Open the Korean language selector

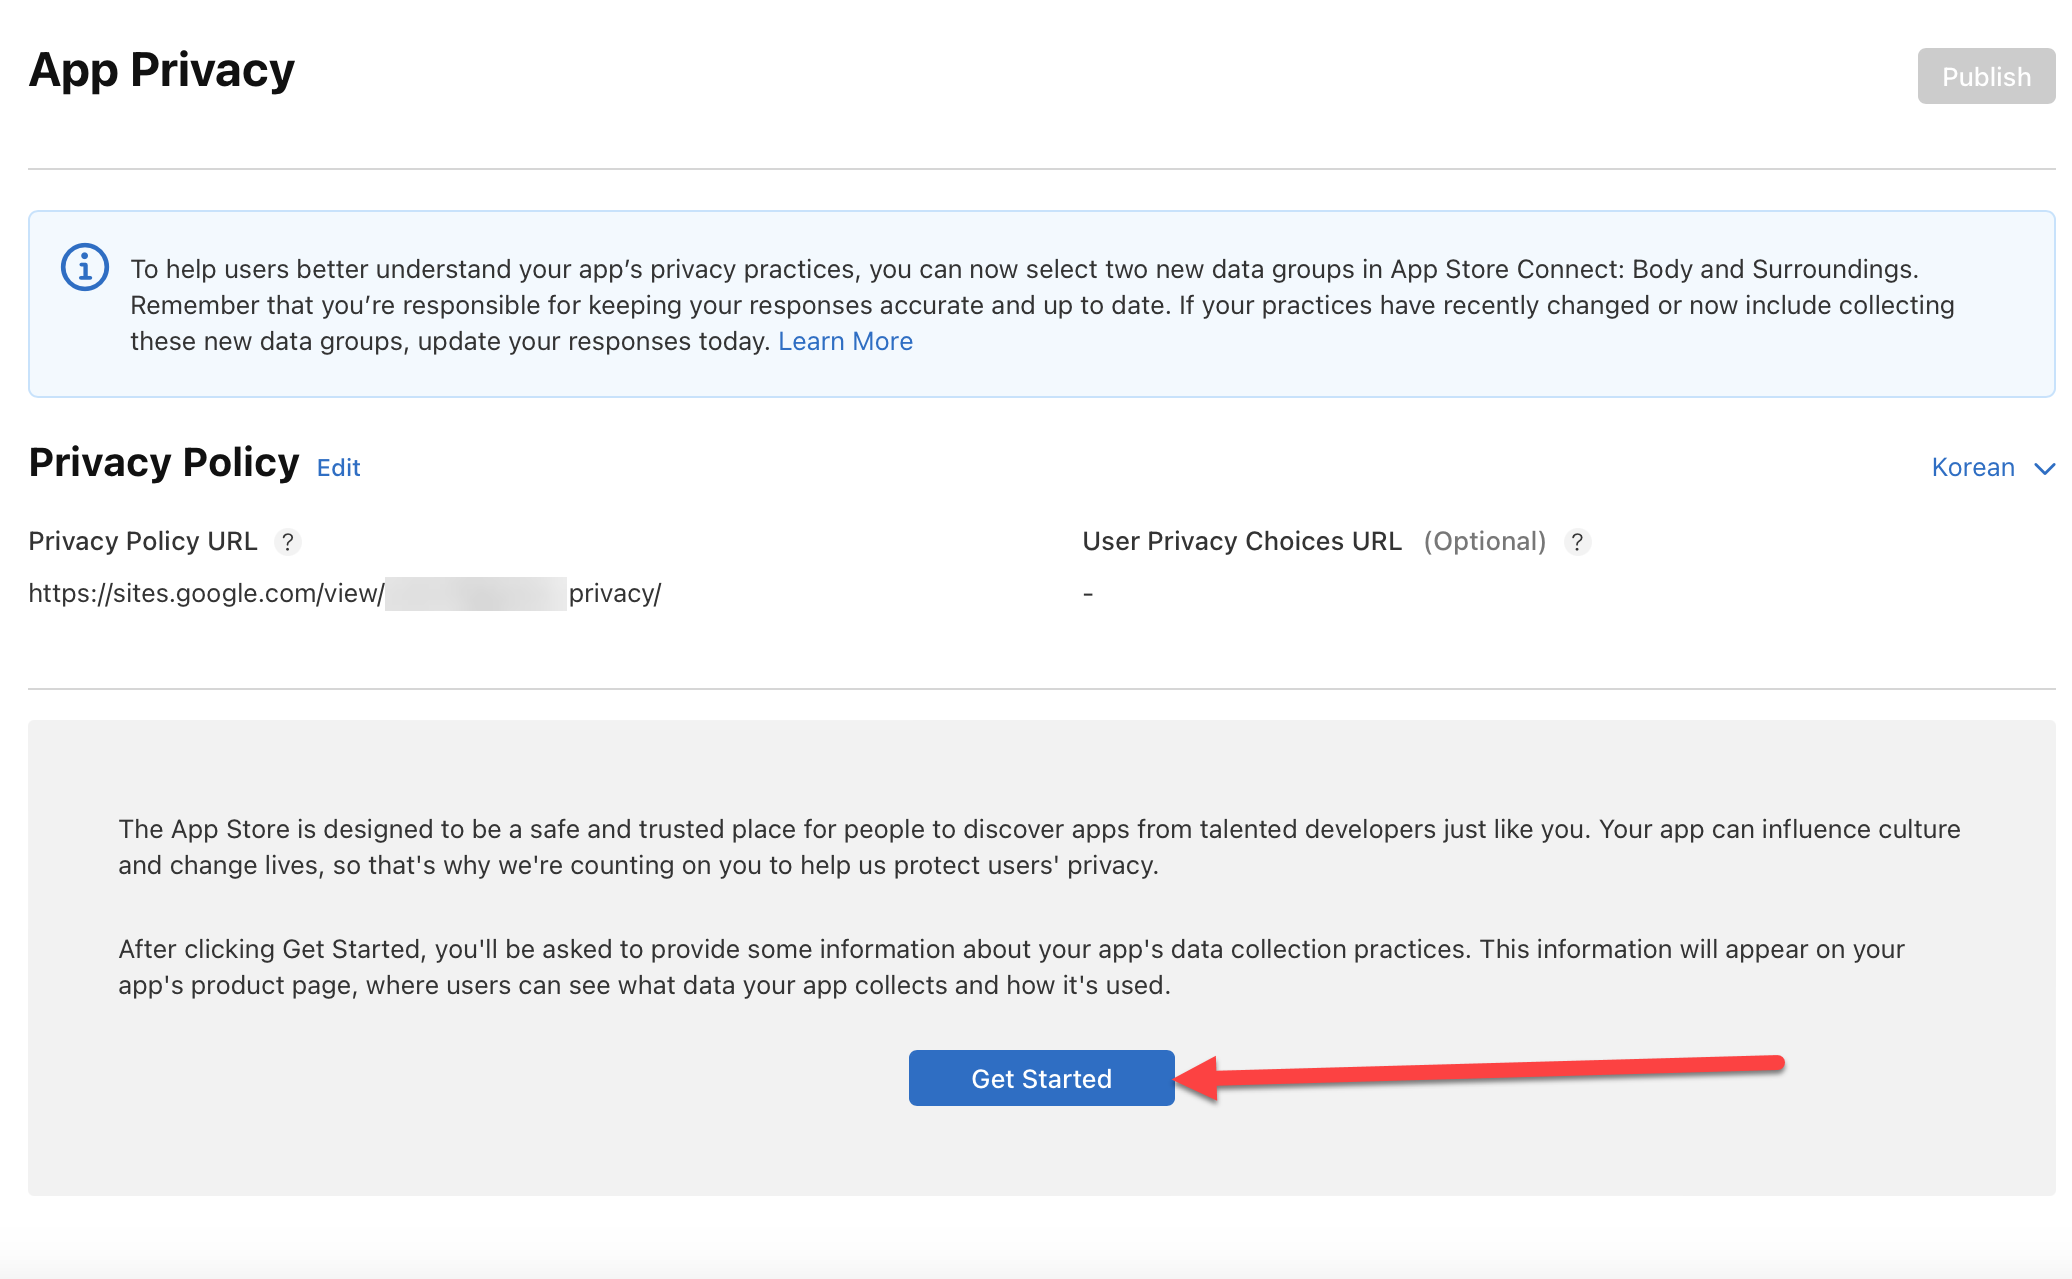pyautogui.click(x=1972, y=467)
